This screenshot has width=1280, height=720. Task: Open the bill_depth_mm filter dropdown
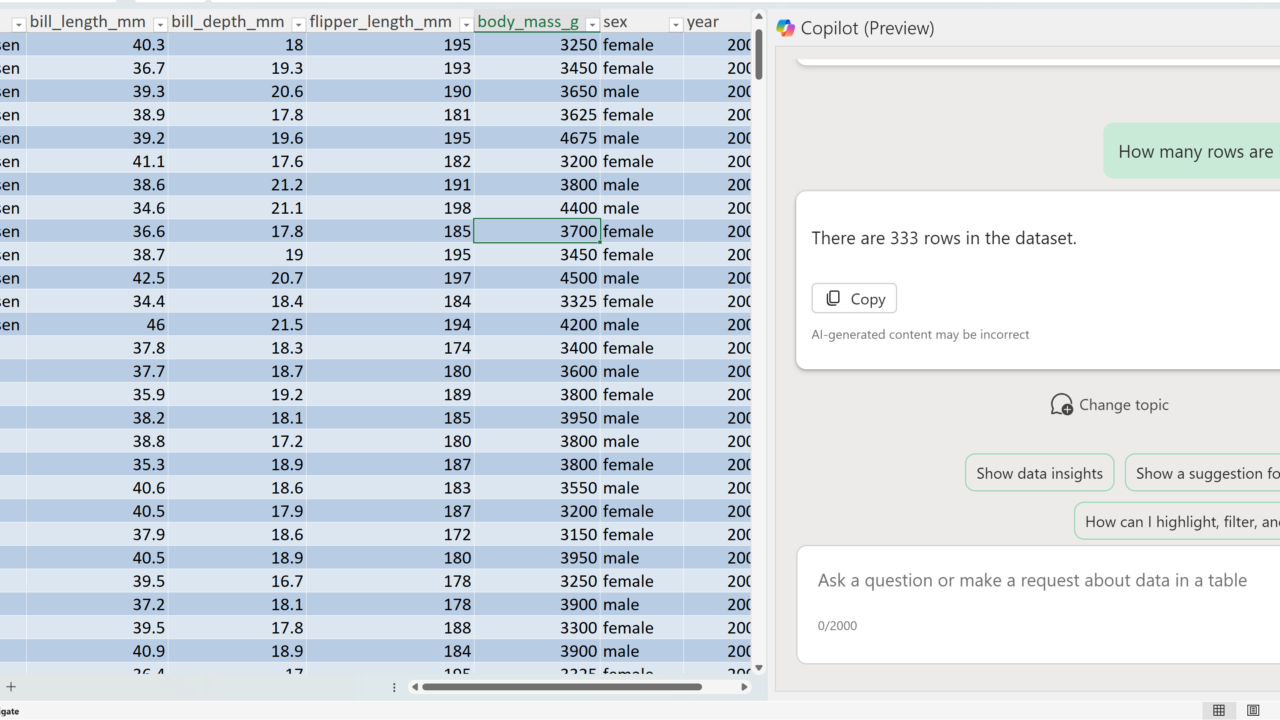298,23
